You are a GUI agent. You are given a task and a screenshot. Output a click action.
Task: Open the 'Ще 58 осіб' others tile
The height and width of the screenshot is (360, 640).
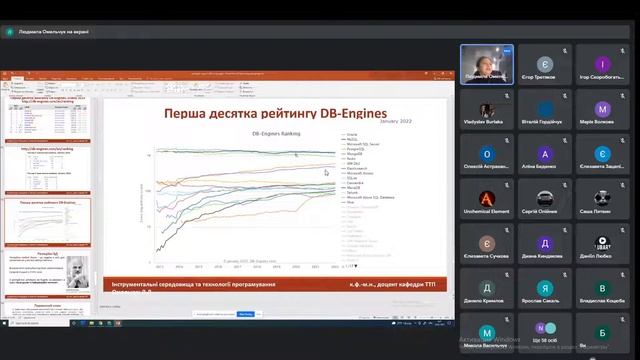544,332
